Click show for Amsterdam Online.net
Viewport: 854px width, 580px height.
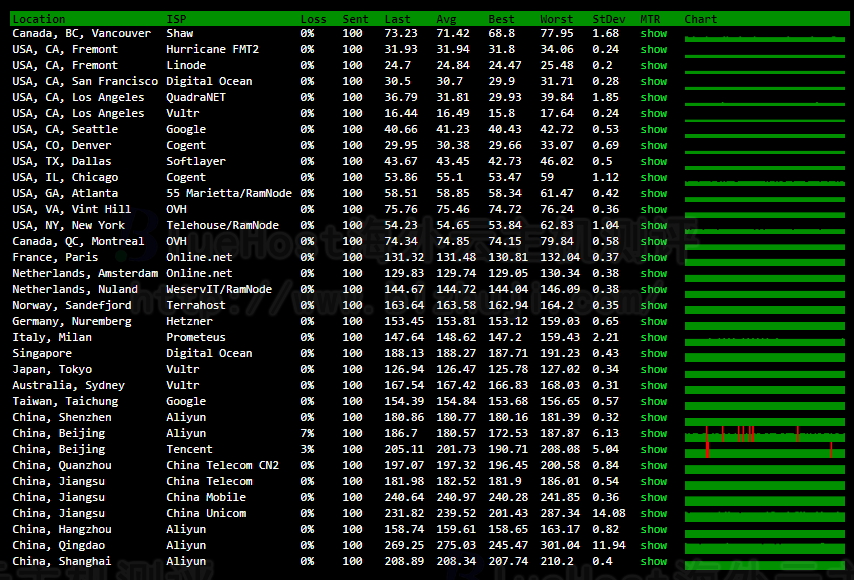654,273
